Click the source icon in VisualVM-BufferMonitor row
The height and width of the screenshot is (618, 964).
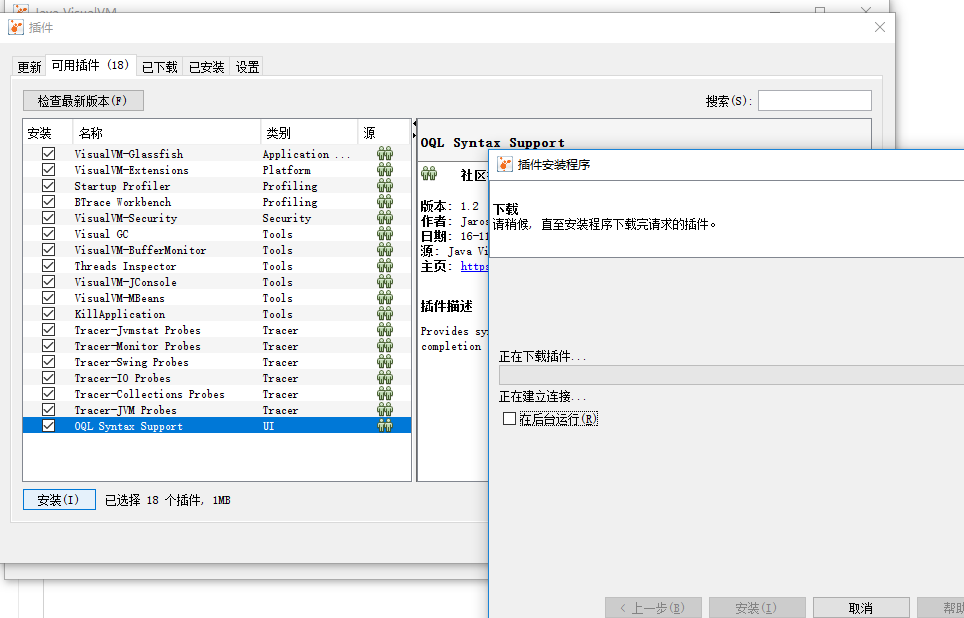click(385, 250)
